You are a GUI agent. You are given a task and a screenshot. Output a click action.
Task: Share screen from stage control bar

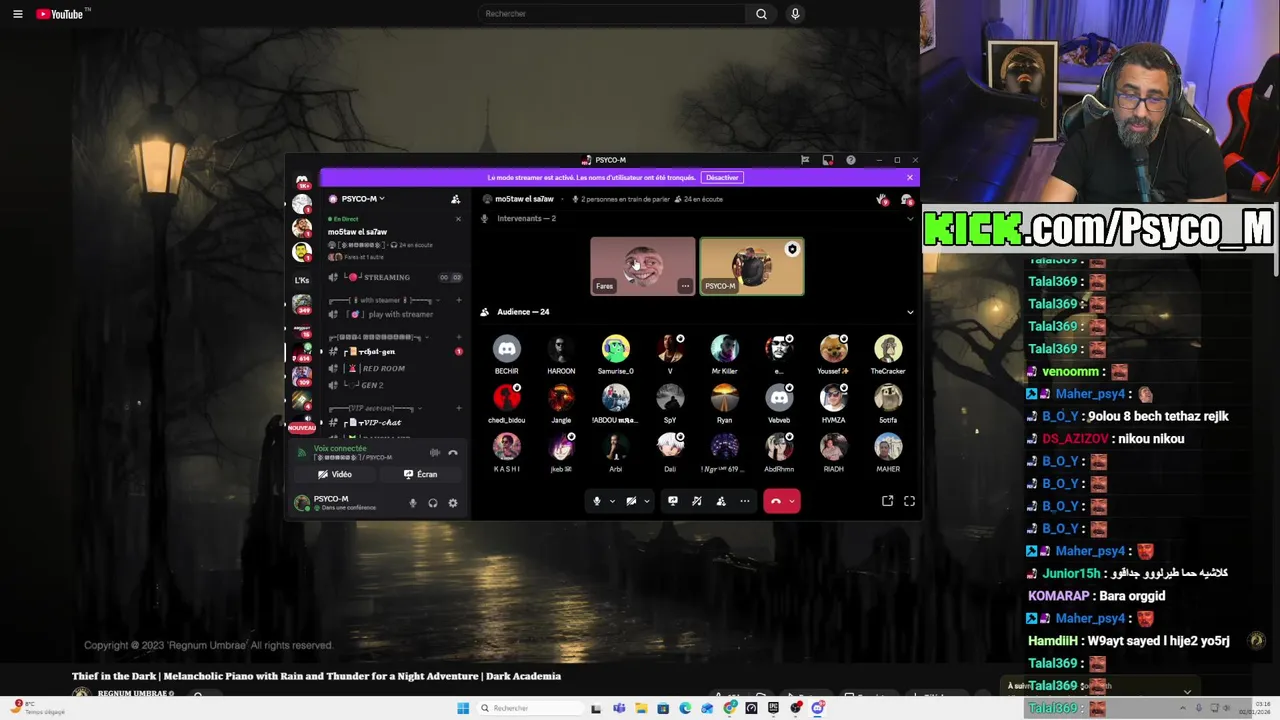click(x=673, y=501)
